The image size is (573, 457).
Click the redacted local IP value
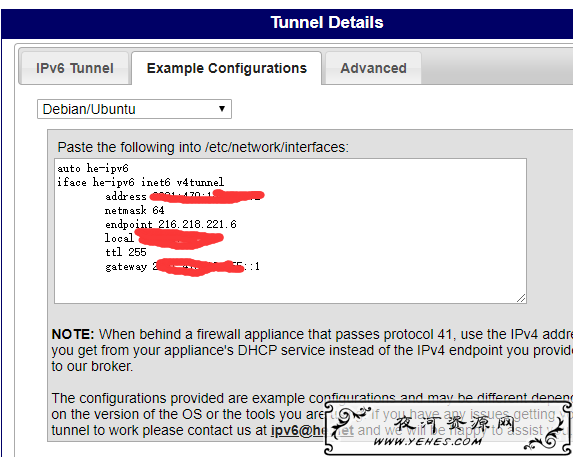pos(179,239)
